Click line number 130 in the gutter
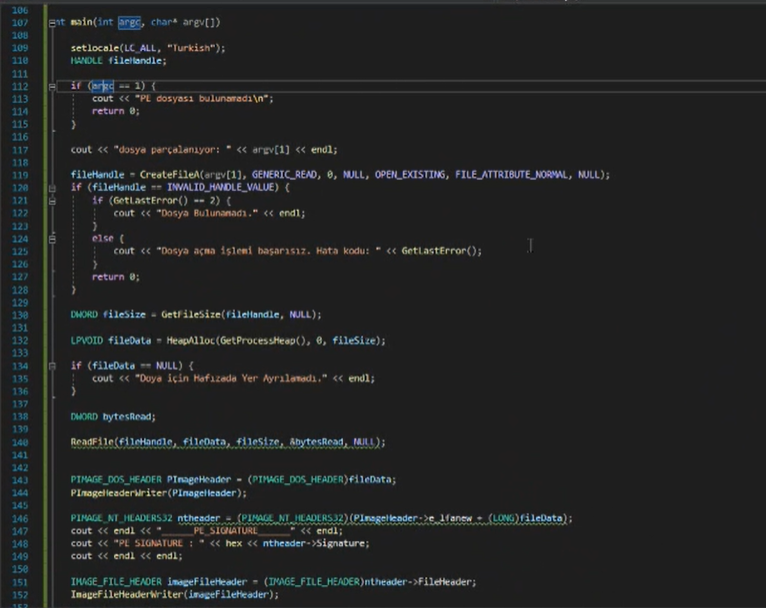This screenshot has height=608, width=766. (20, 315)
